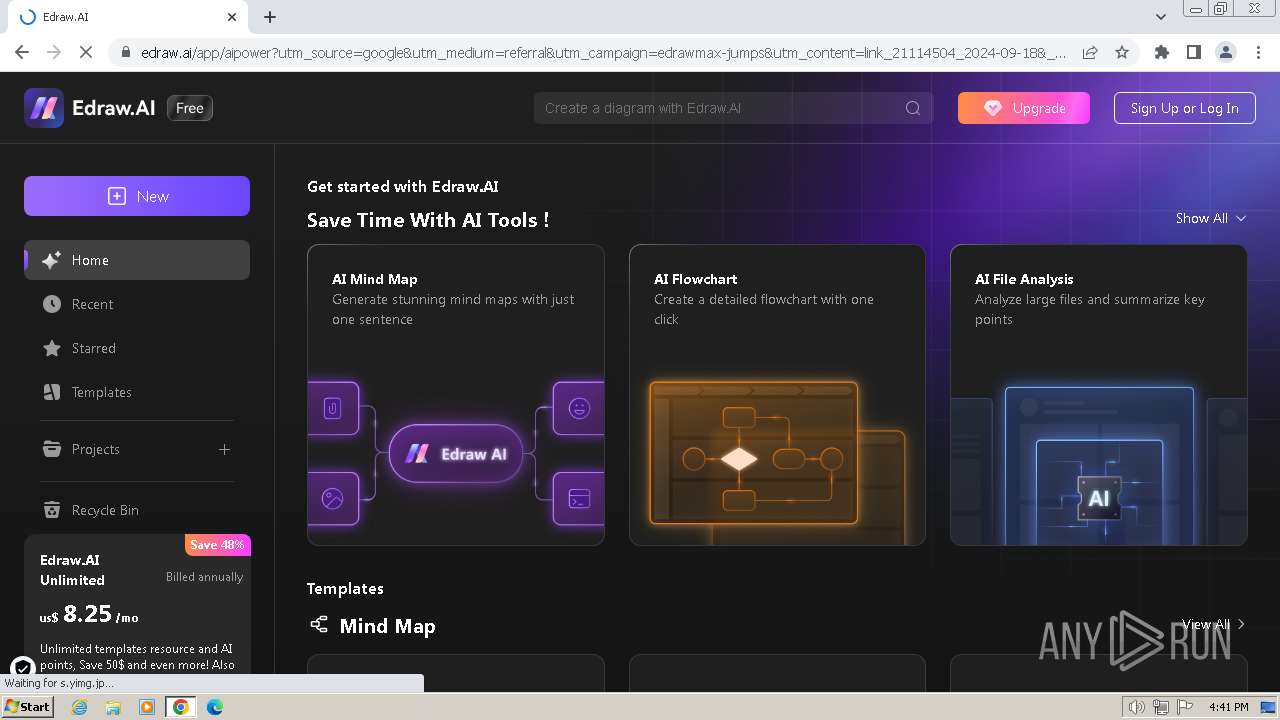This screenshot has height=720, width=1280.
Task: Expand Show All AI tools dropdown
Action: pos(1211,218)
